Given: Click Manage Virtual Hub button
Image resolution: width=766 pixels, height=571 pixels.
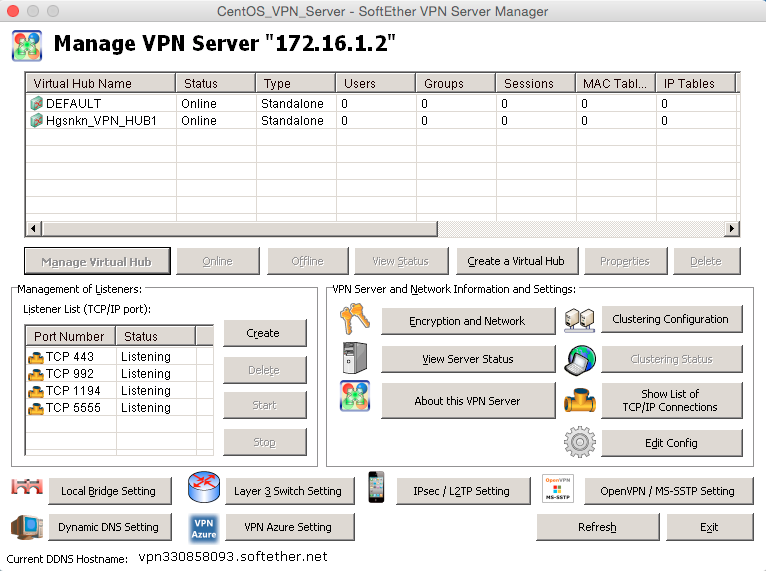Looking at the screenshot, I should coord(97,262).
